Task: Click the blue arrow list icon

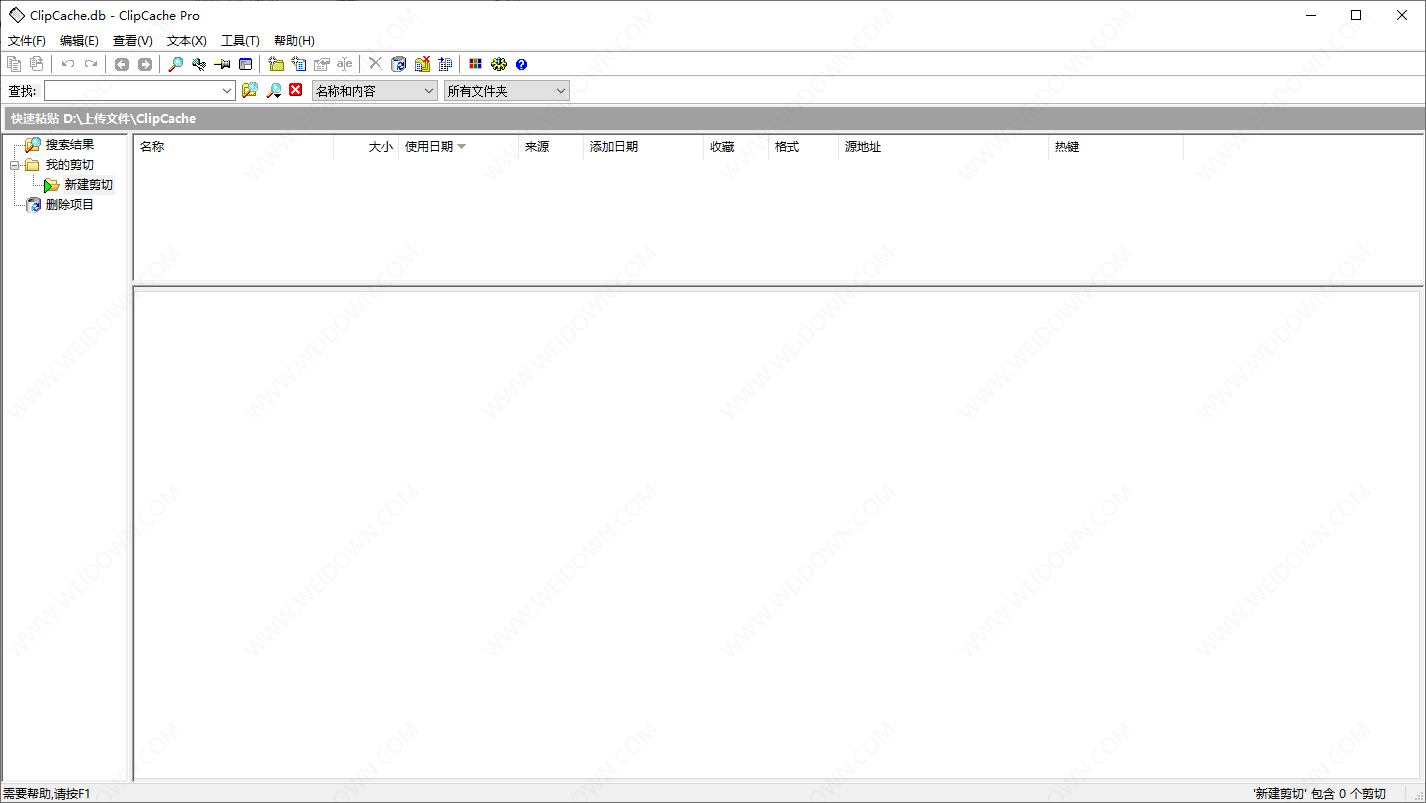Action: click(445, 64)
